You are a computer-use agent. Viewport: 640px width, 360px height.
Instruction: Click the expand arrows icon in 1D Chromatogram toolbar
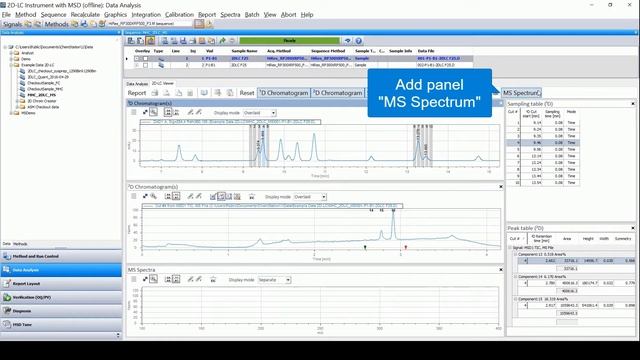145,112
